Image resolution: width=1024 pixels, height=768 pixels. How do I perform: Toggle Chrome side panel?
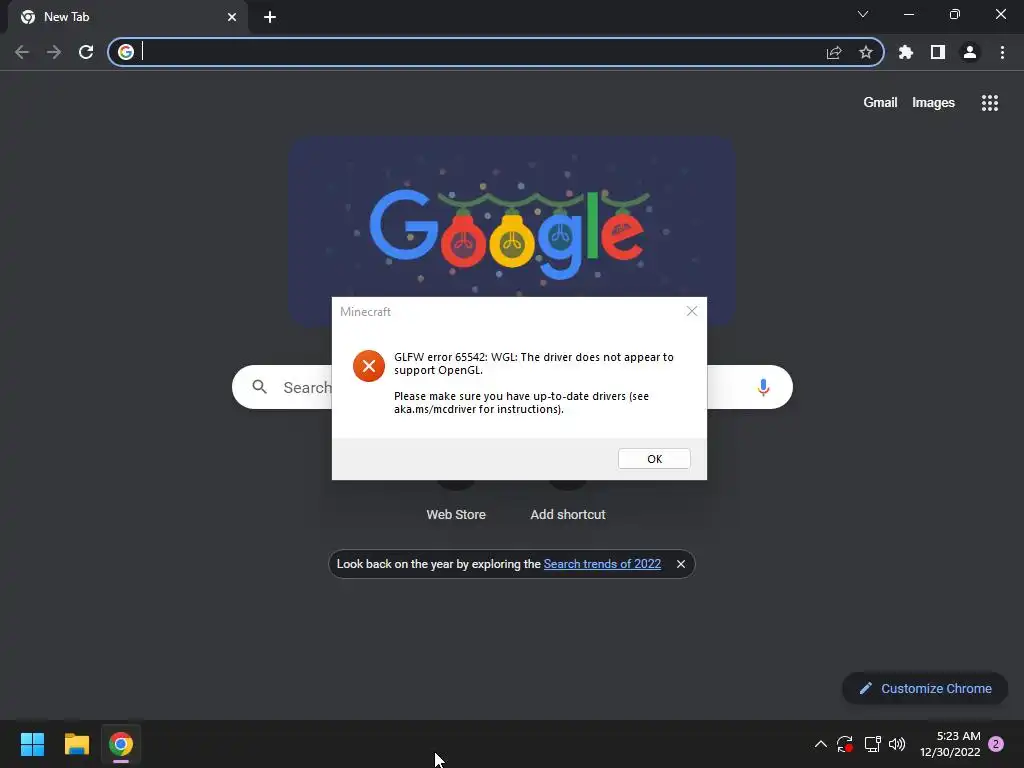coord(938,52)
